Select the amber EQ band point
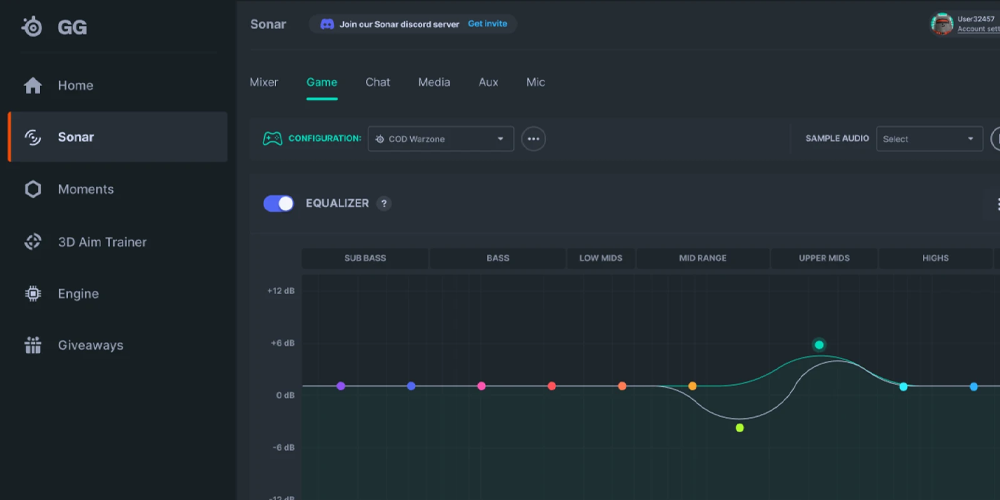 (x=693, y=386)
